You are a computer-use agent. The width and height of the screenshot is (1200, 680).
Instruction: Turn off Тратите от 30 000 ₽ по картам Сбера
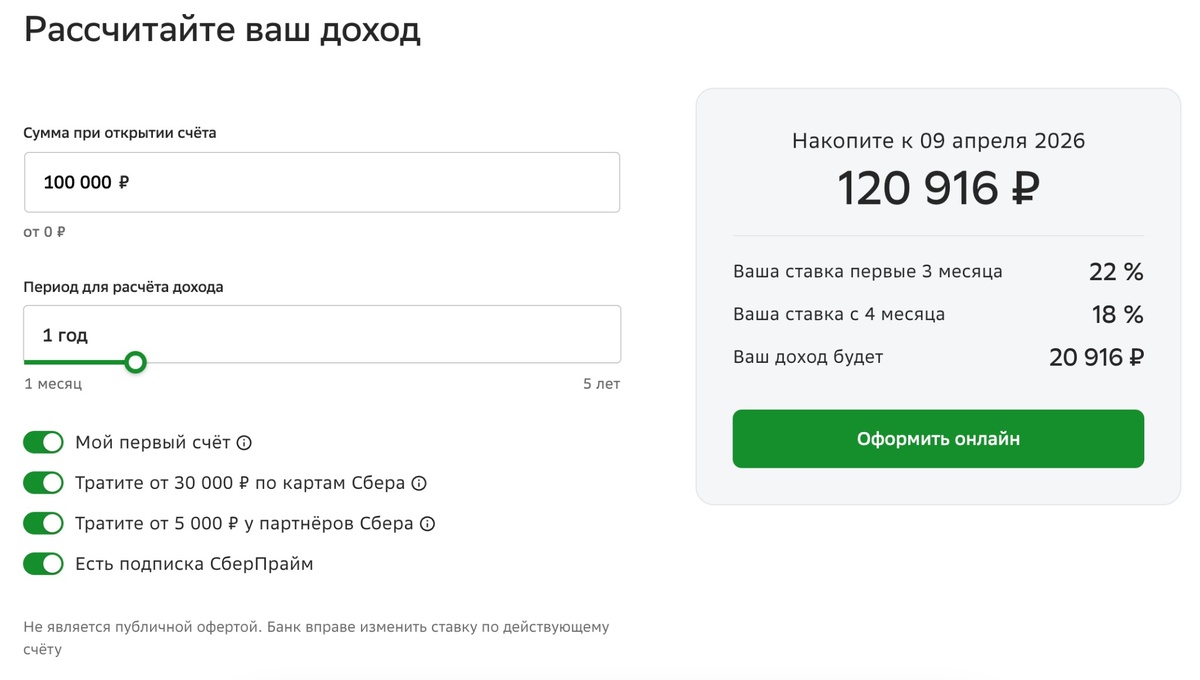pyautogui.click(x=43, y=482)
